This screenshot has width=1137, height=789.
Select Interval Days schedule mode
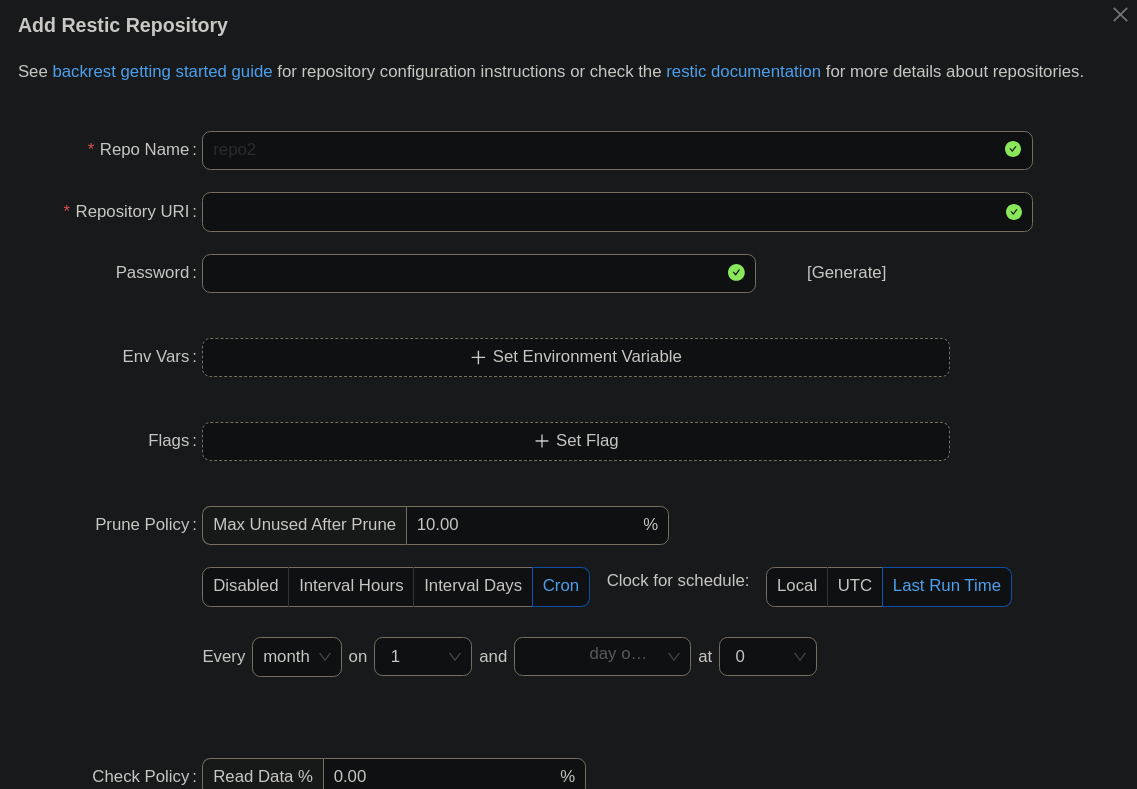[x=473, y=587]
